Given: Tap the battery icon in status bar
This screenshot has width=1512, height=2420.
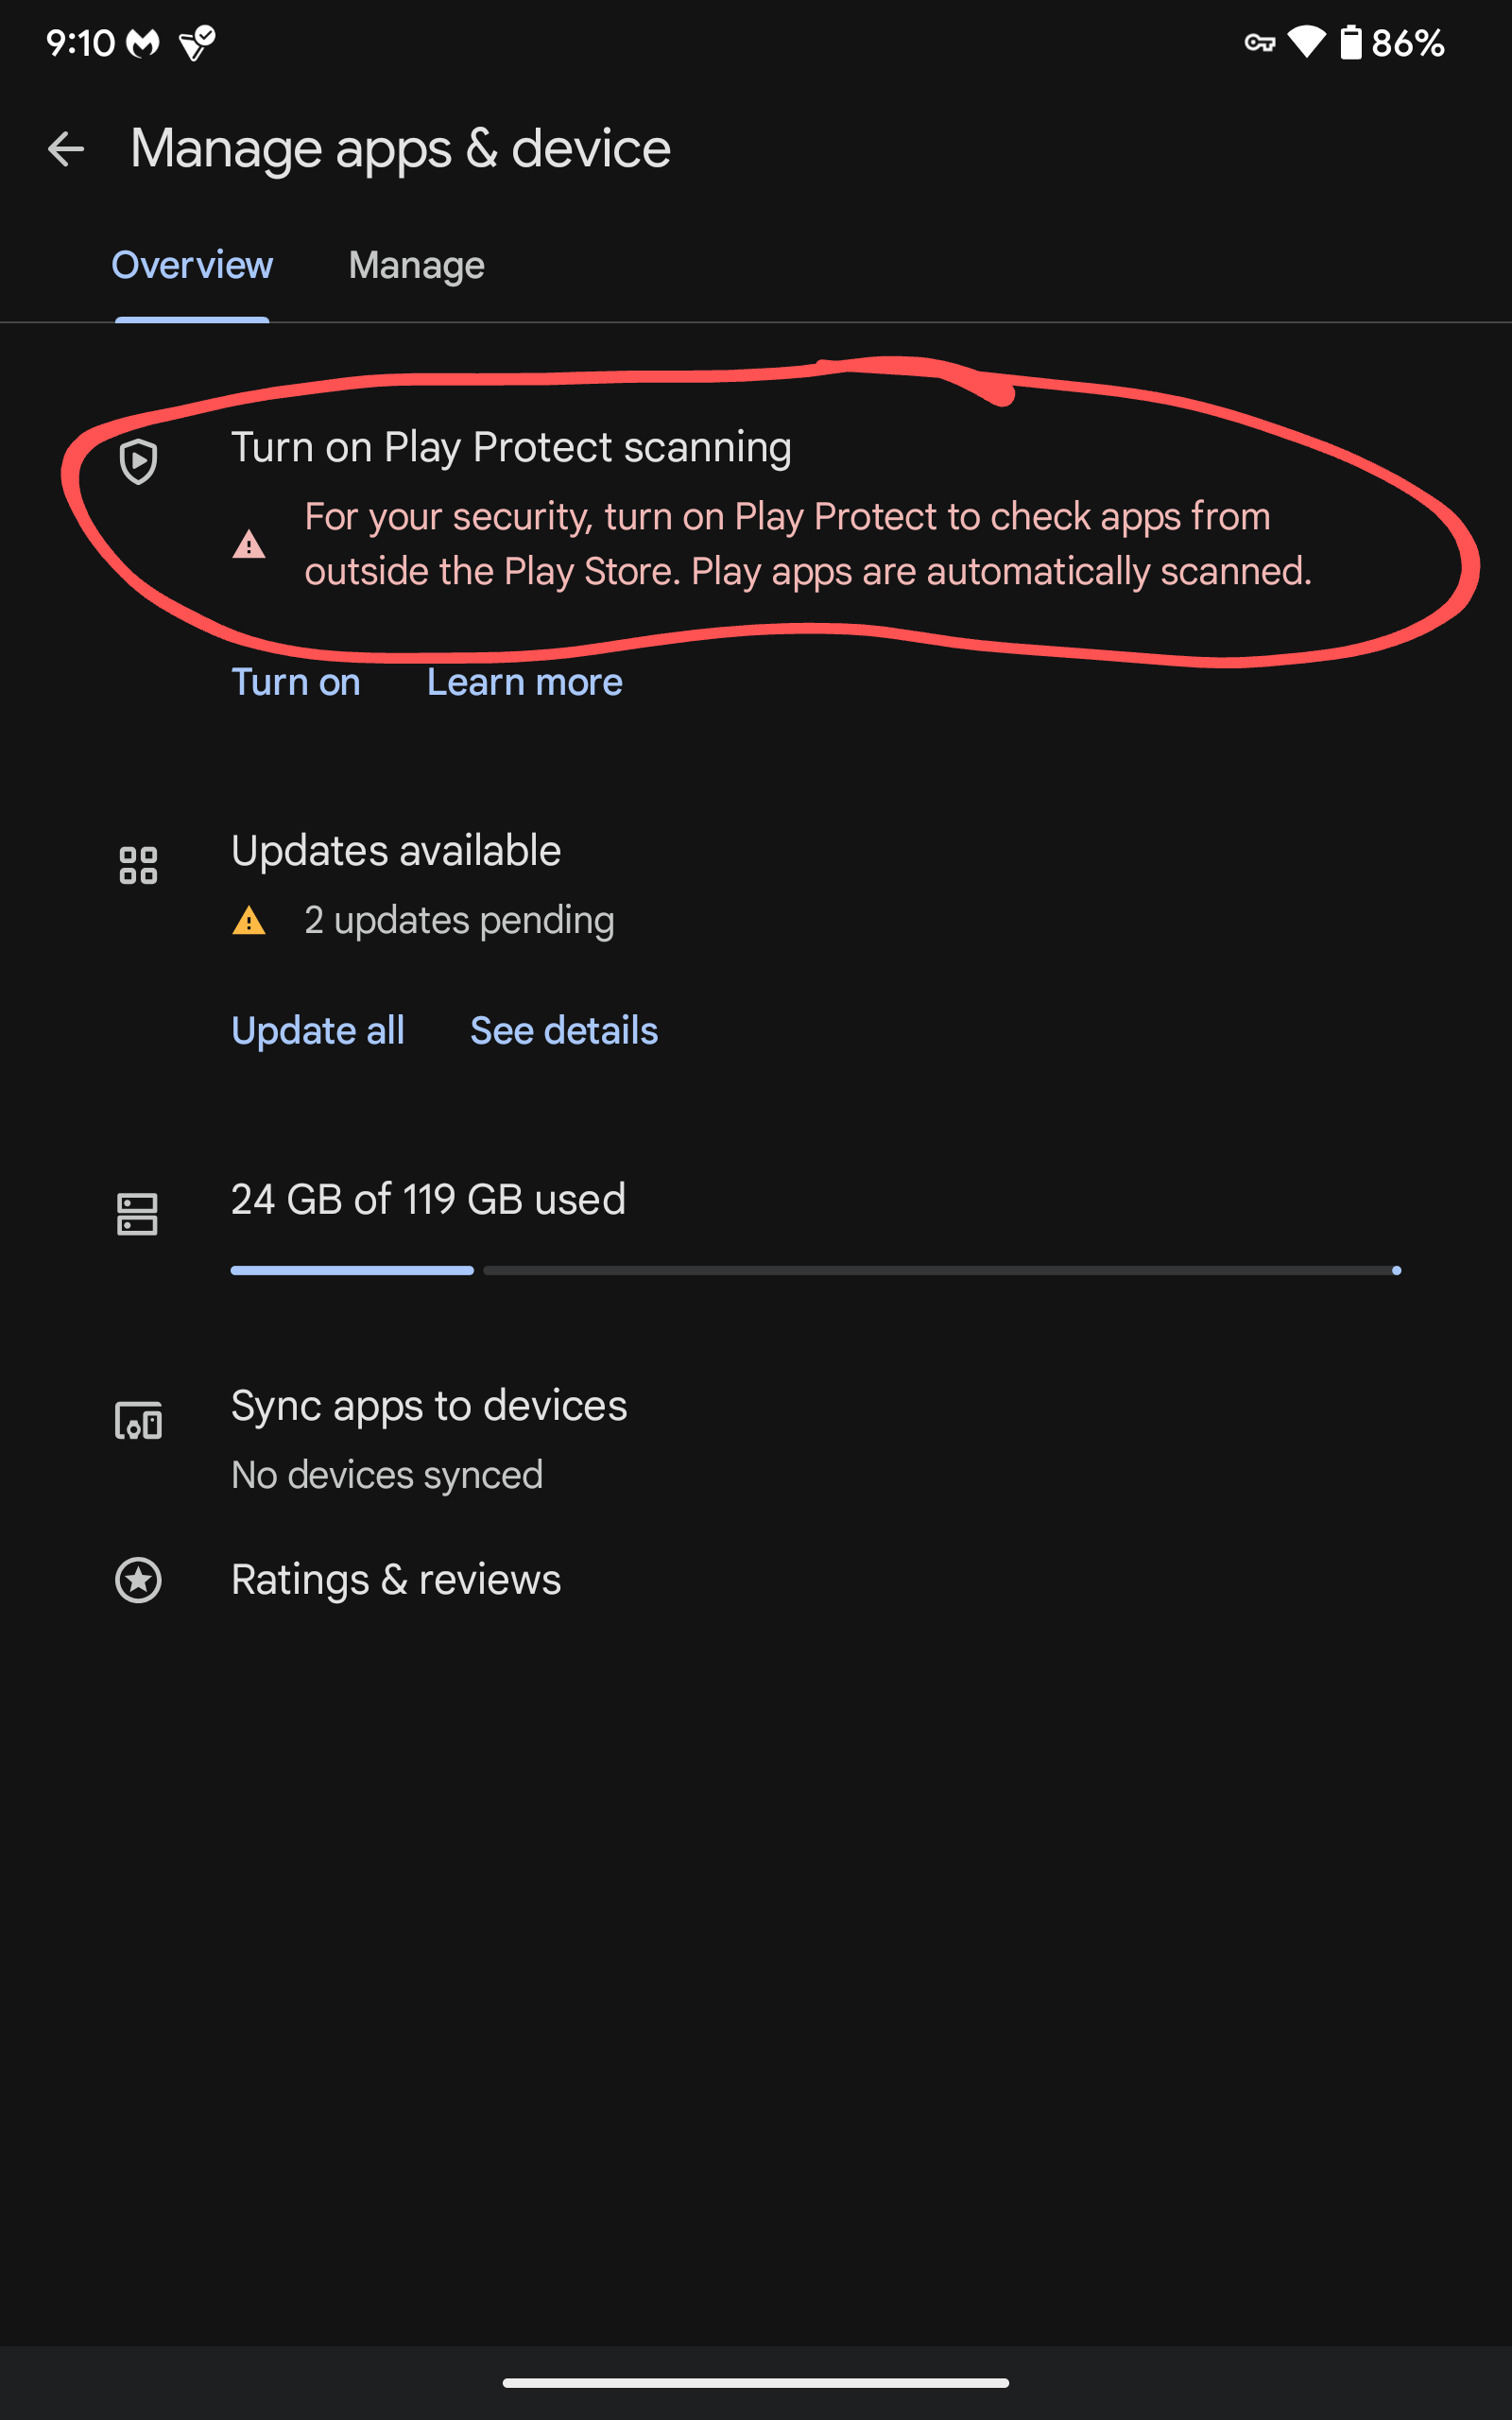Looking at the screenshot, I should (1350, 43).
